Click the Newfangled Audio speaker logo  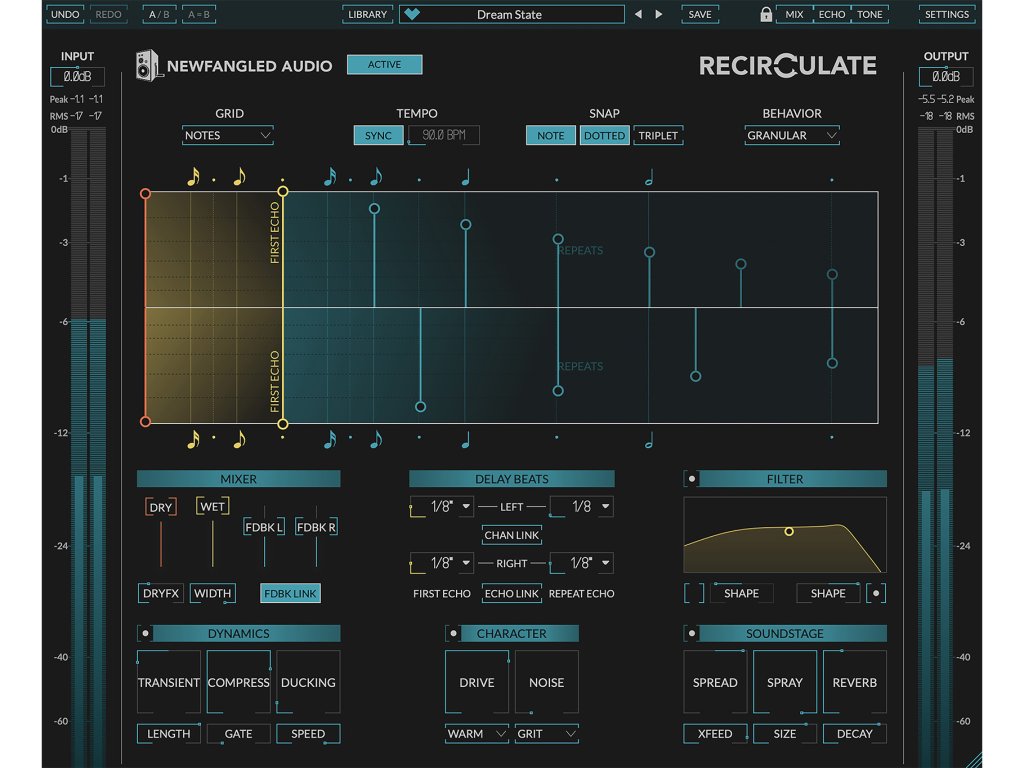click(x=147, y=66)
